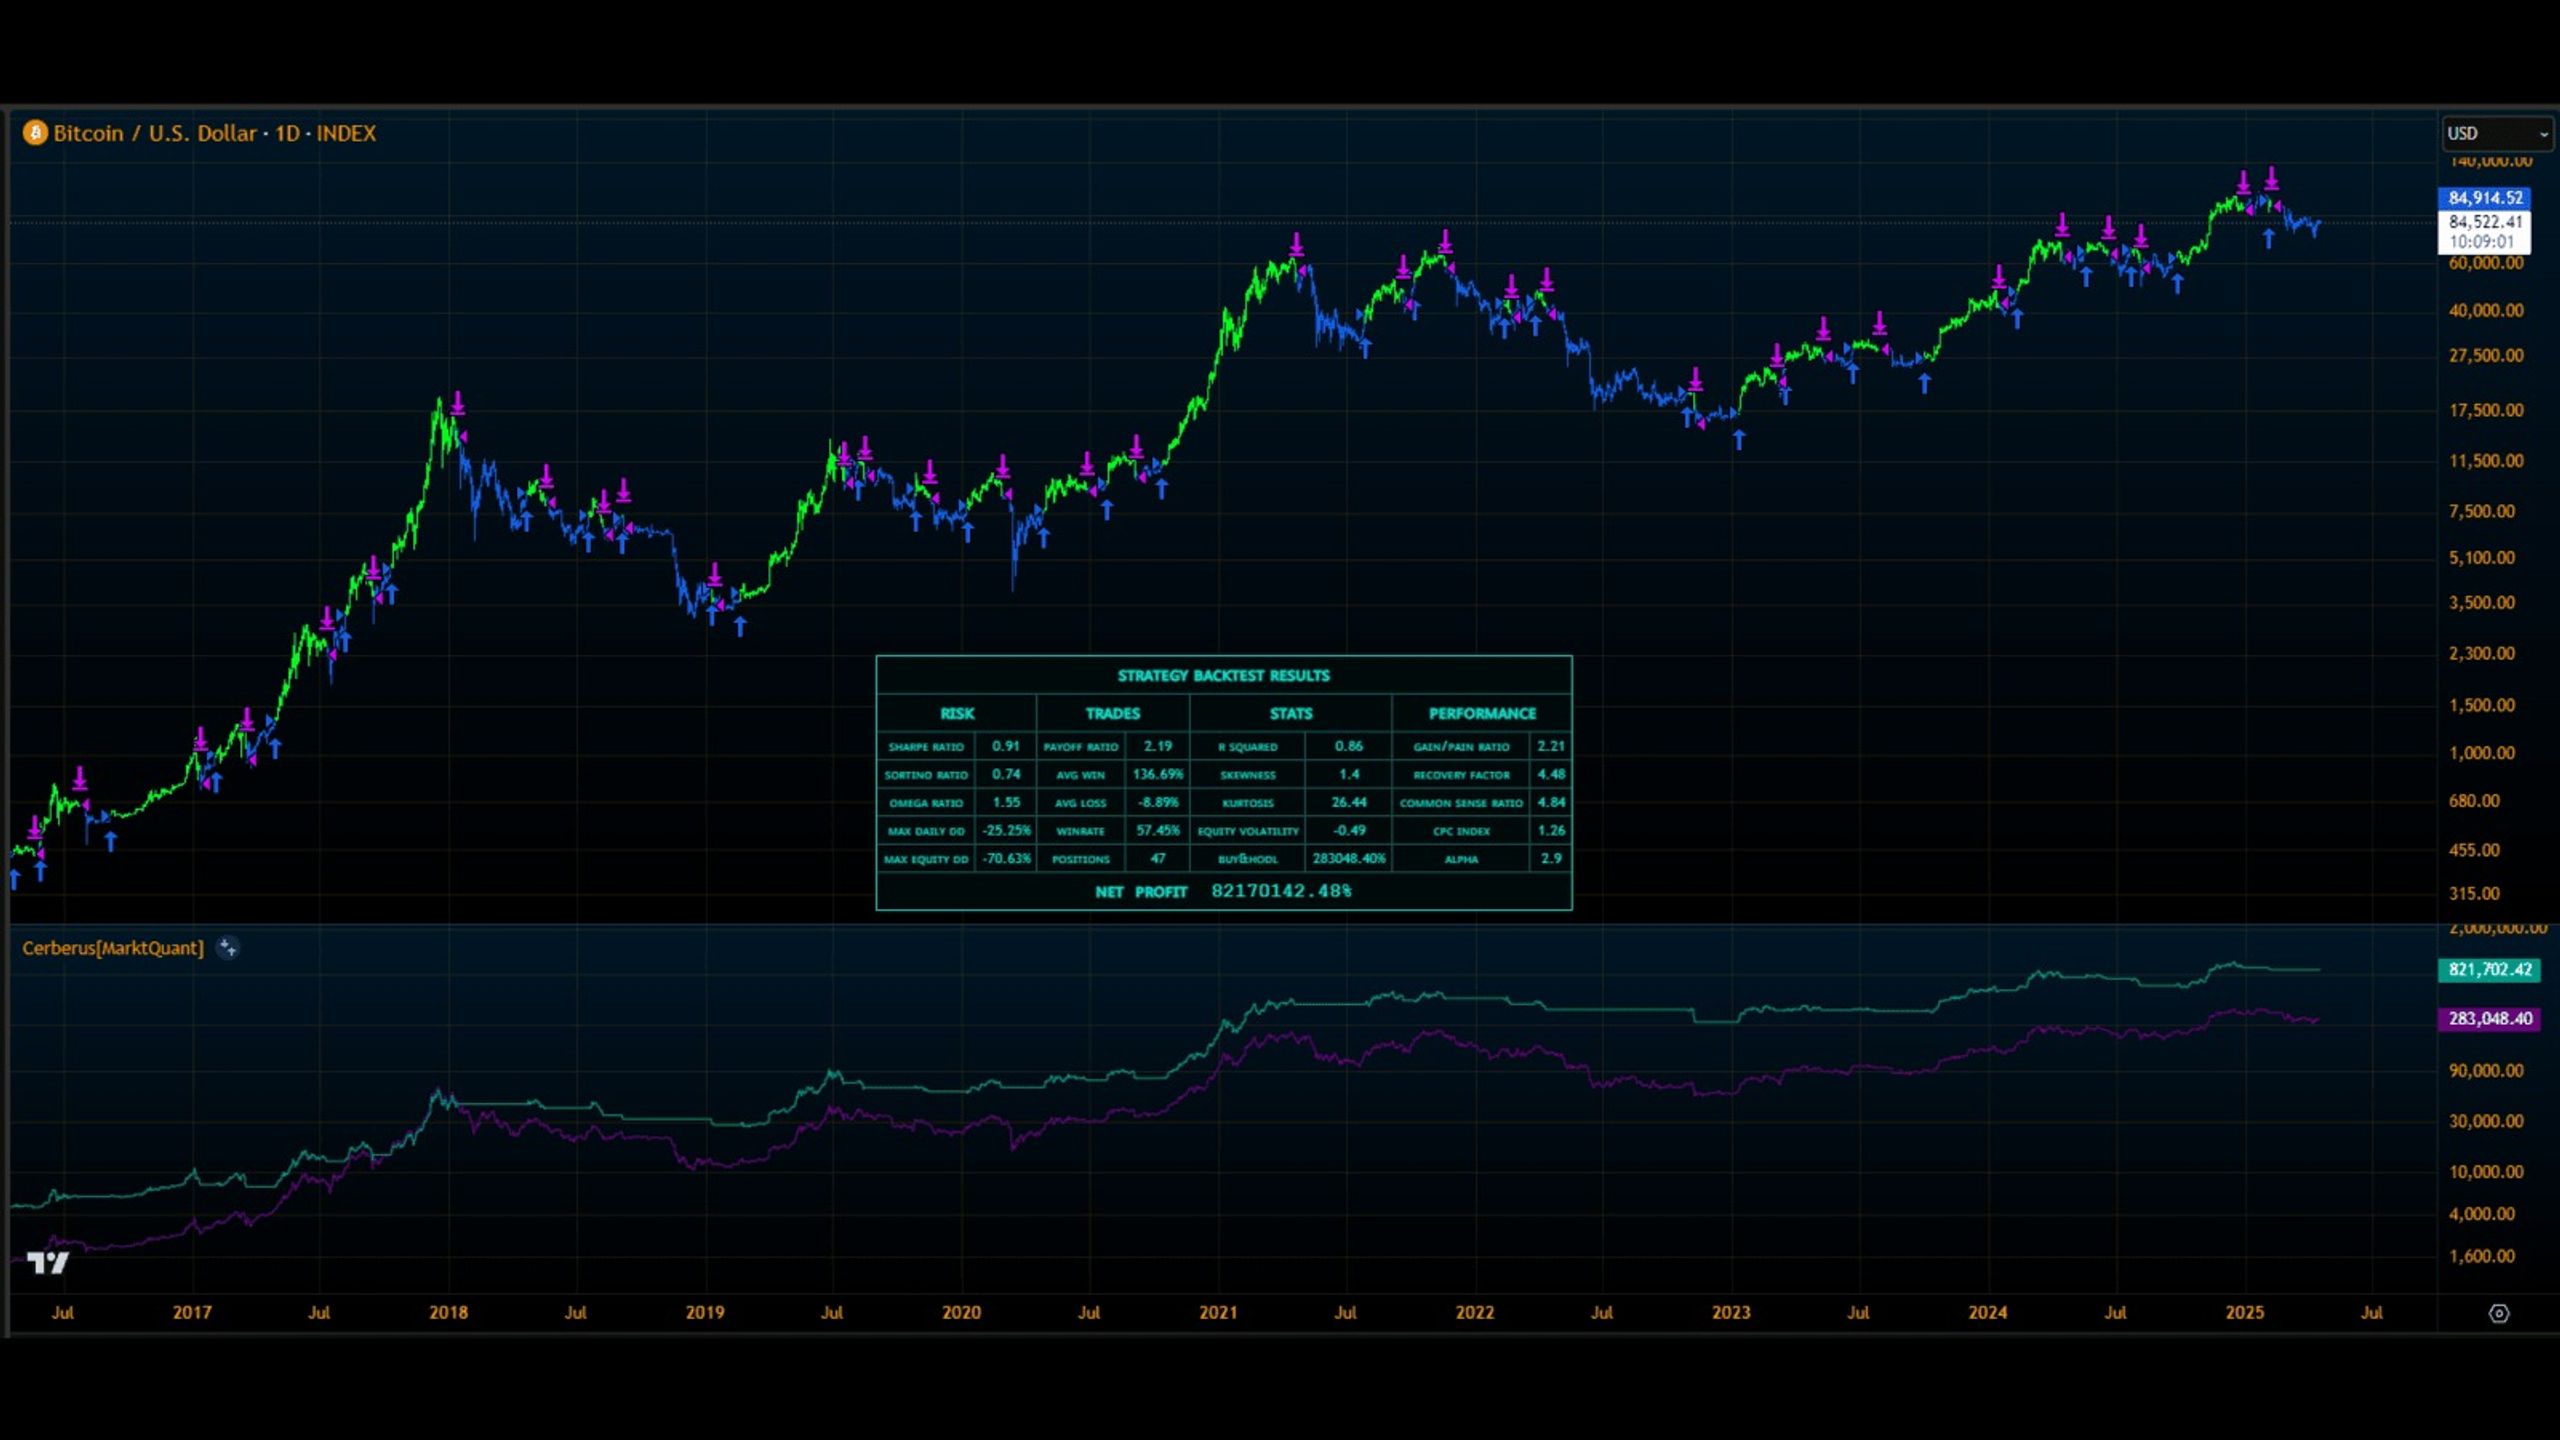Click the 2025 label on time axis
2560x1440 pixels.
coord(2245,1312)
